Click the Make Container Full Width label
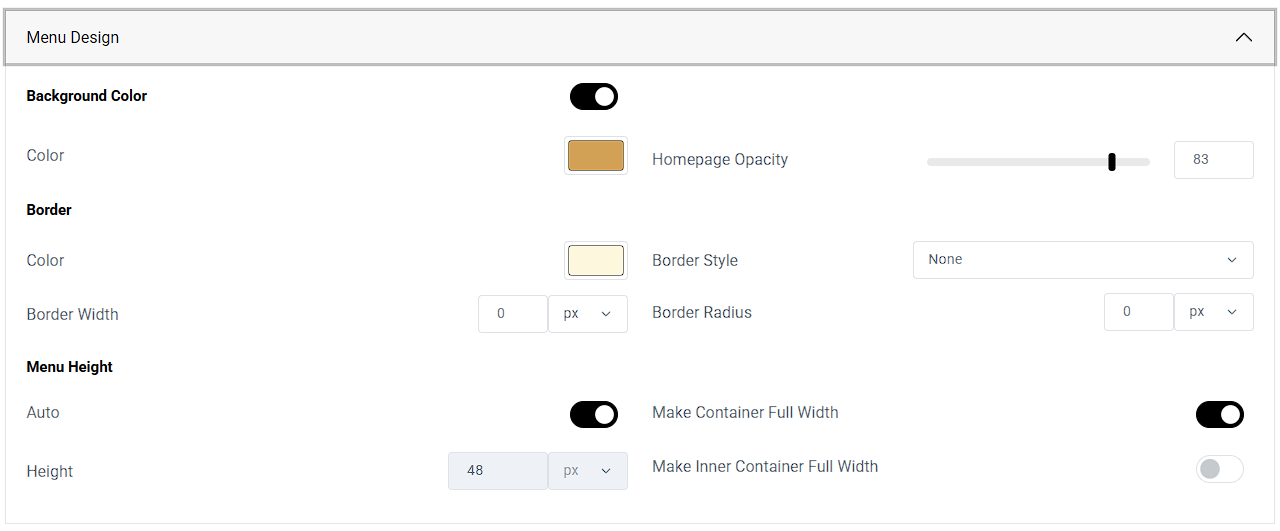 click(745, 413)
